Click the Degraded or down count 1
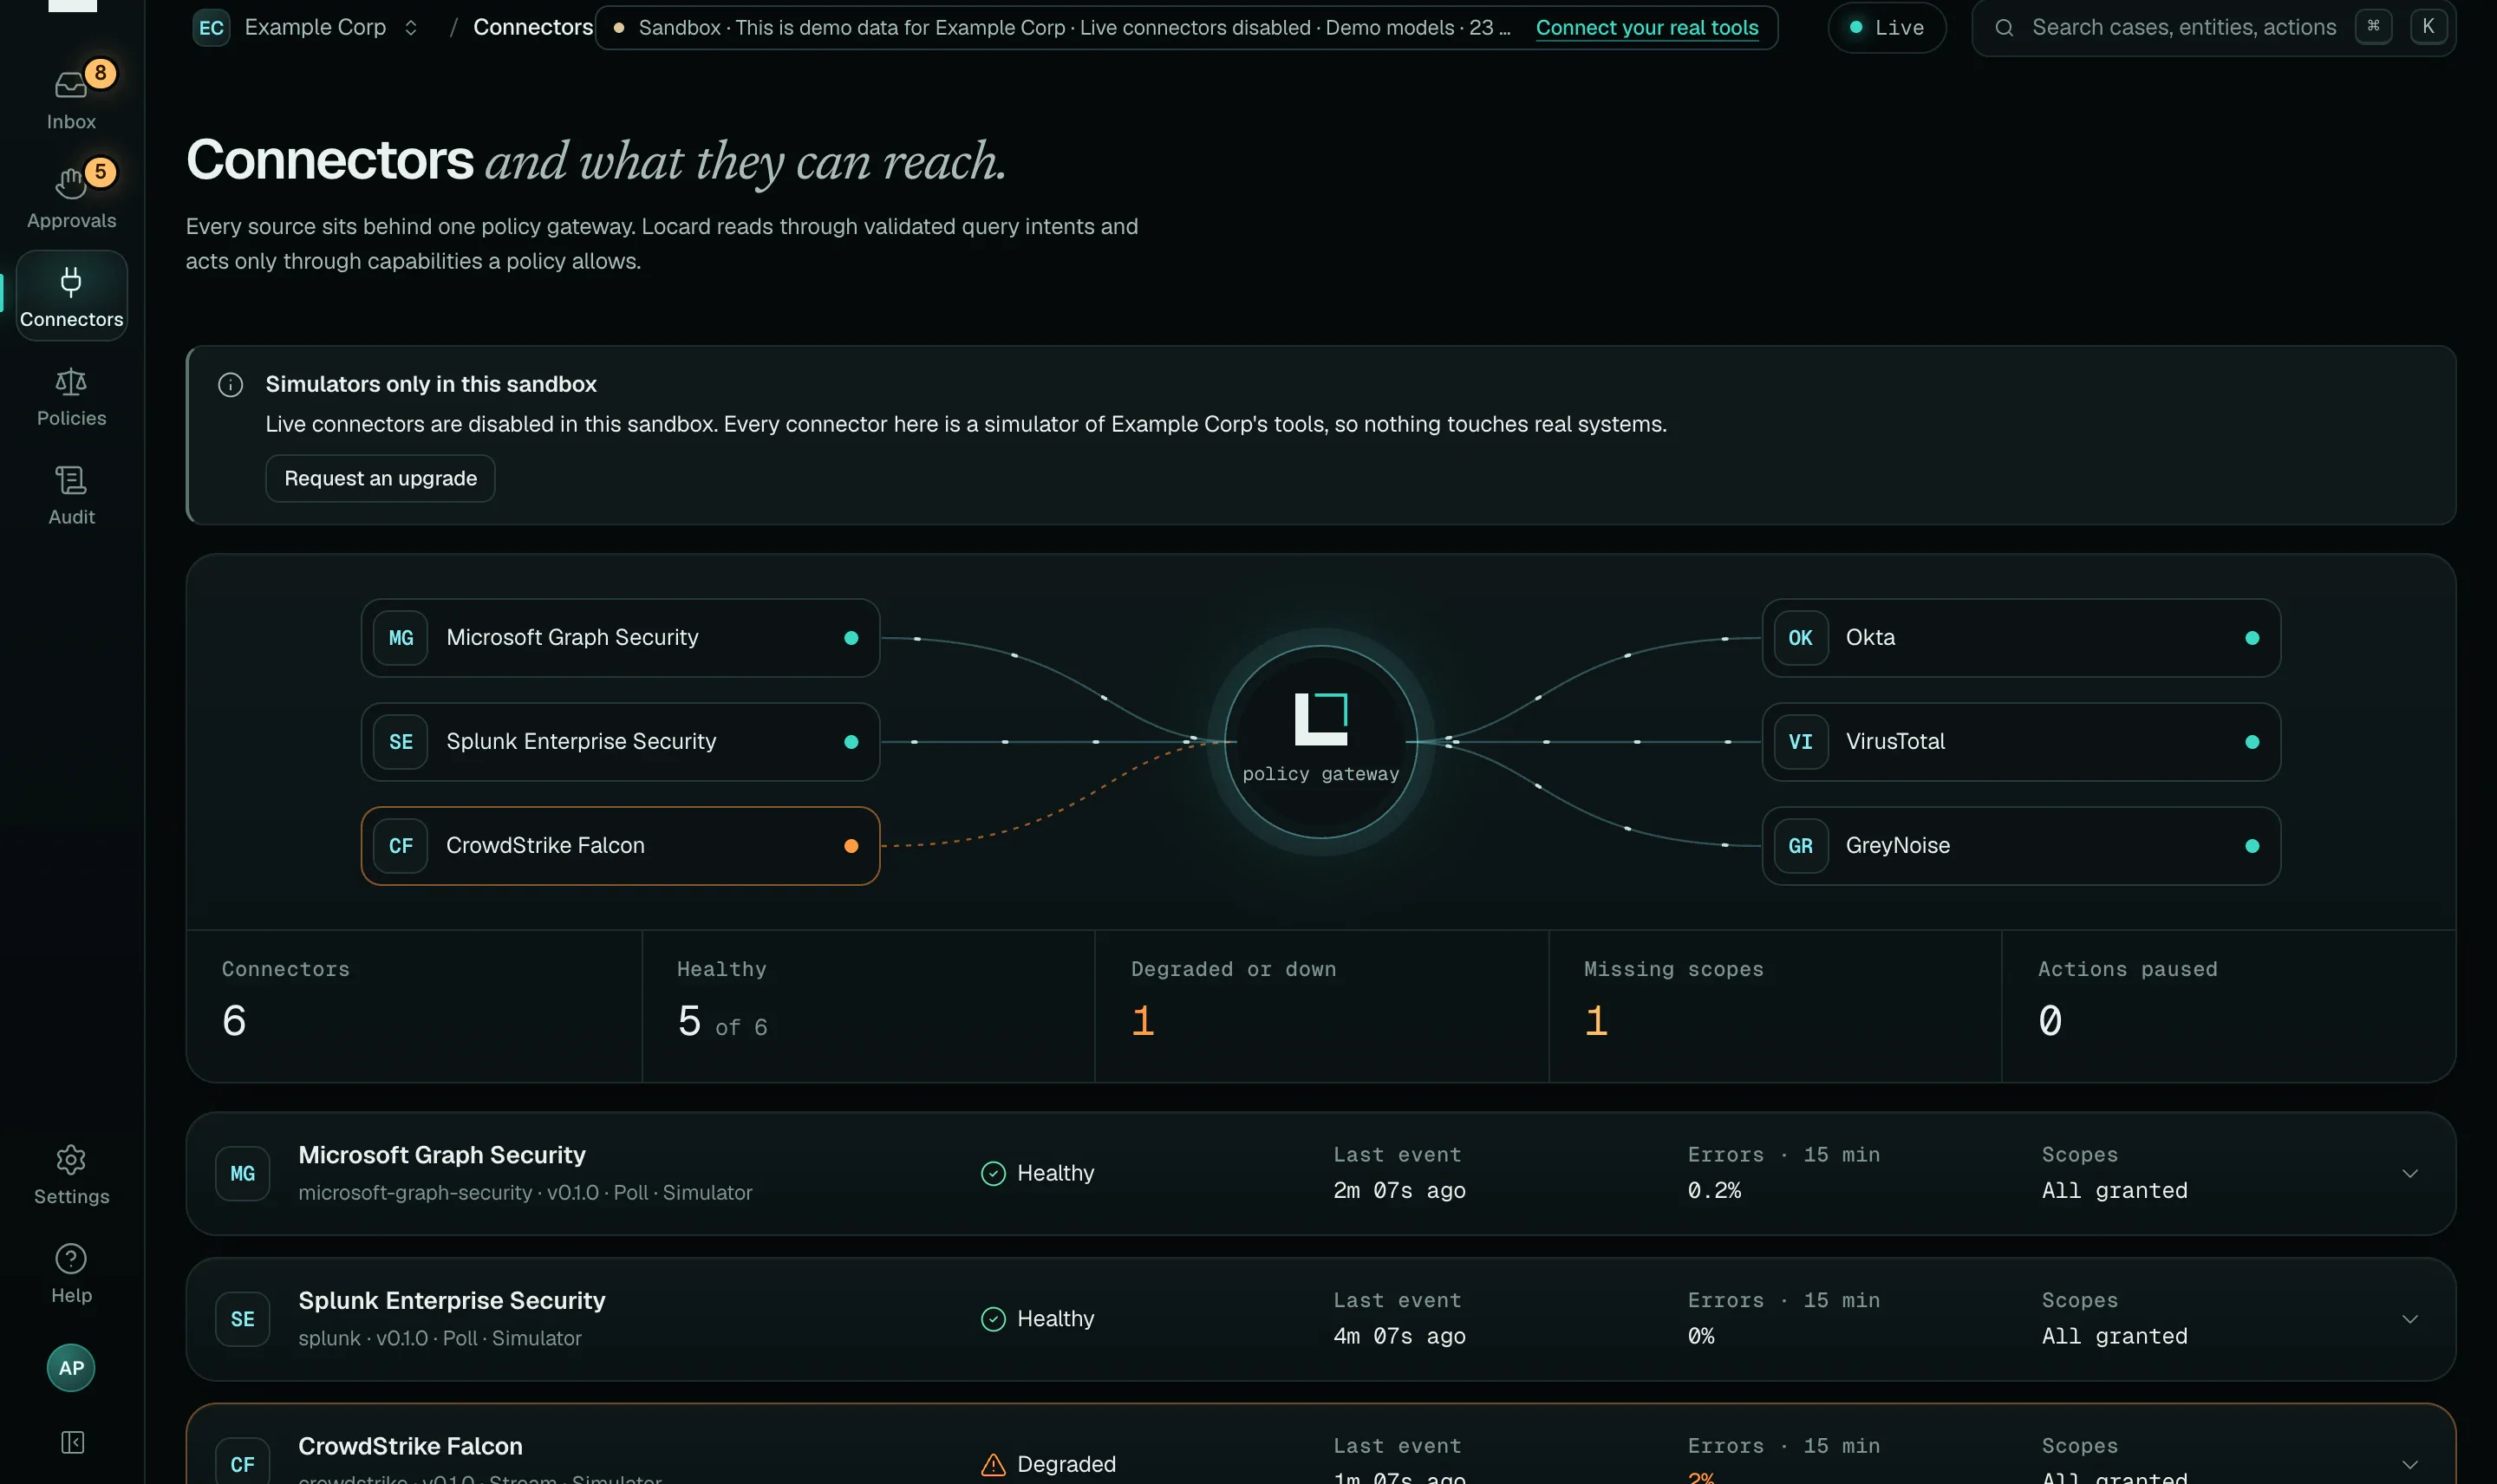This screenshot has height=1484, width=2497. coord(1143,1021)
